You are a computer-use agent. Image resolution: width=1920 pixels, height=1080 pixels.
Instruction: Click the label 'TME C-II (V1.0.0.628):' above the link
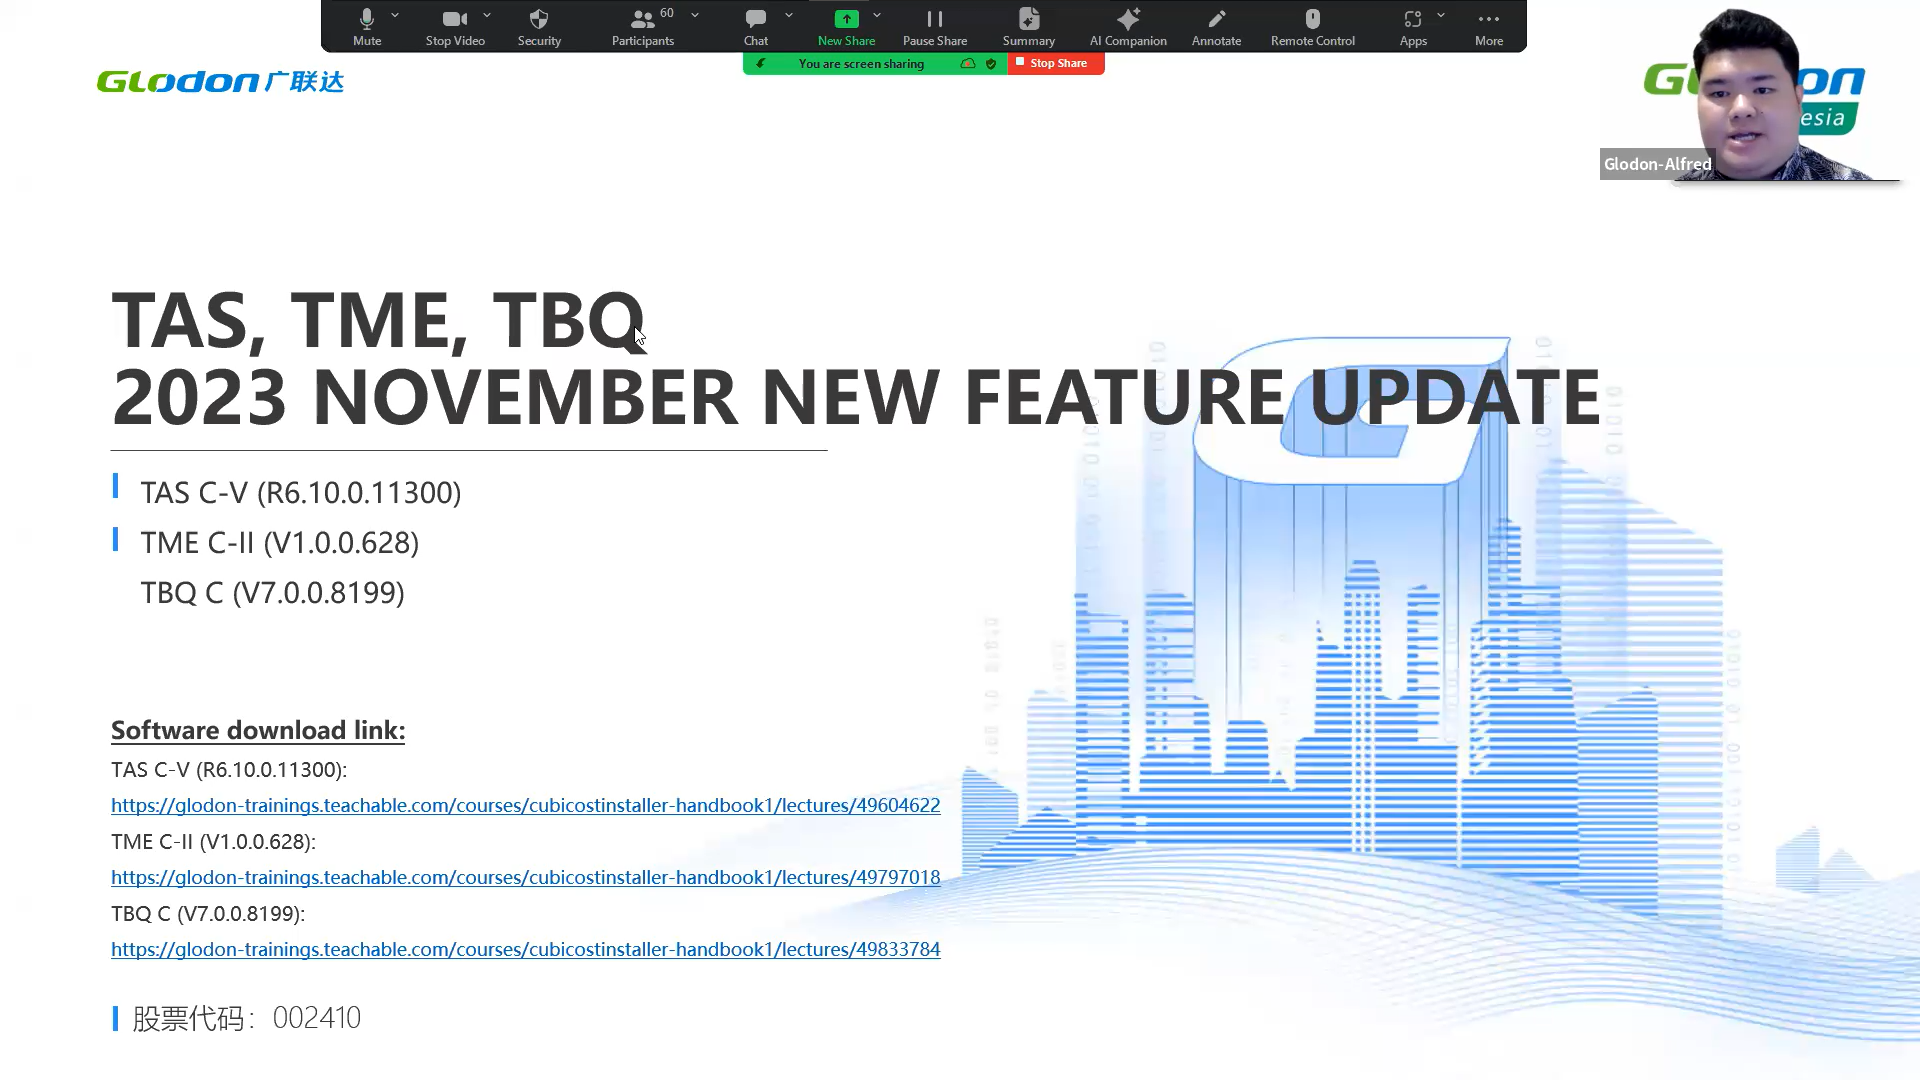pos(213,841)
